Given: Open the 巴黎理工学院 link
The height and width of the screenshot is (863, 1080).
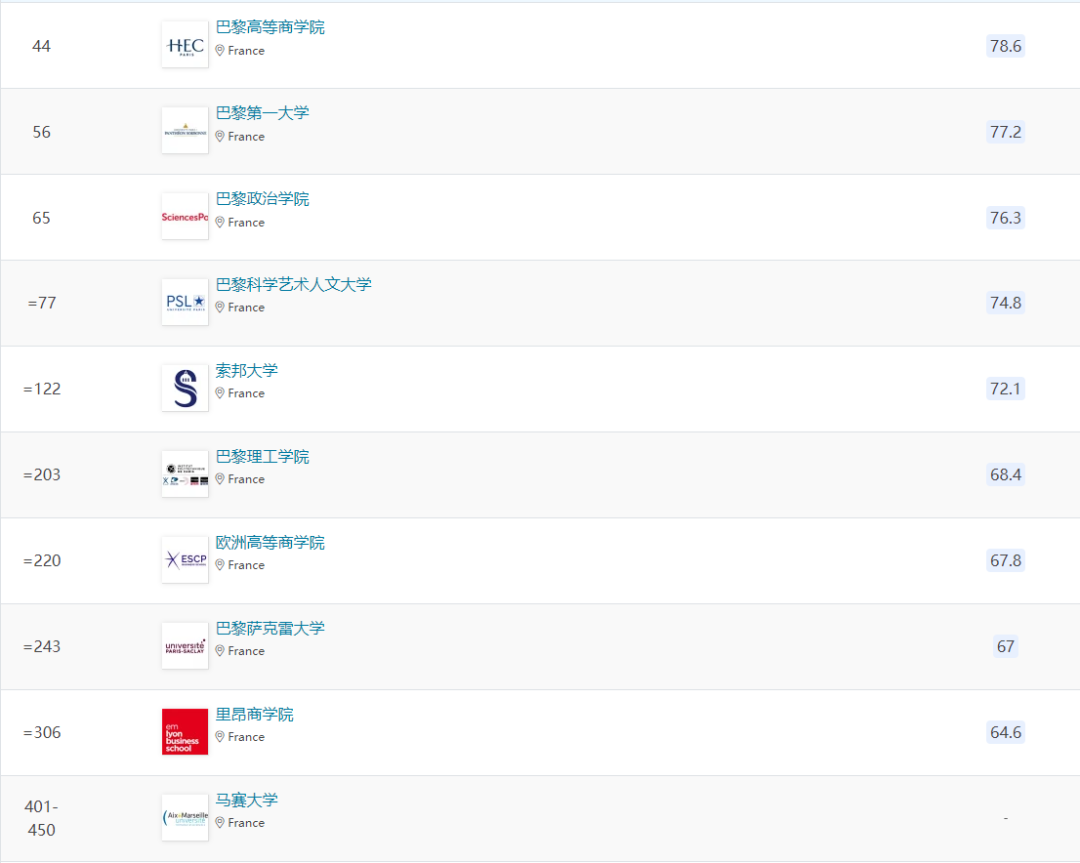Looking at the screenshot, I should [262, 456].
